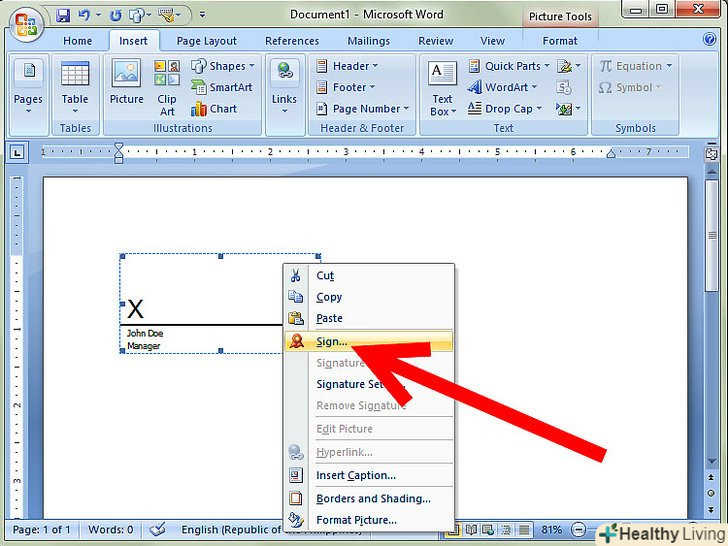Open the Symbol dropdown
The width and height of the screenshot is (728, 546).
(x=630, y=87)
